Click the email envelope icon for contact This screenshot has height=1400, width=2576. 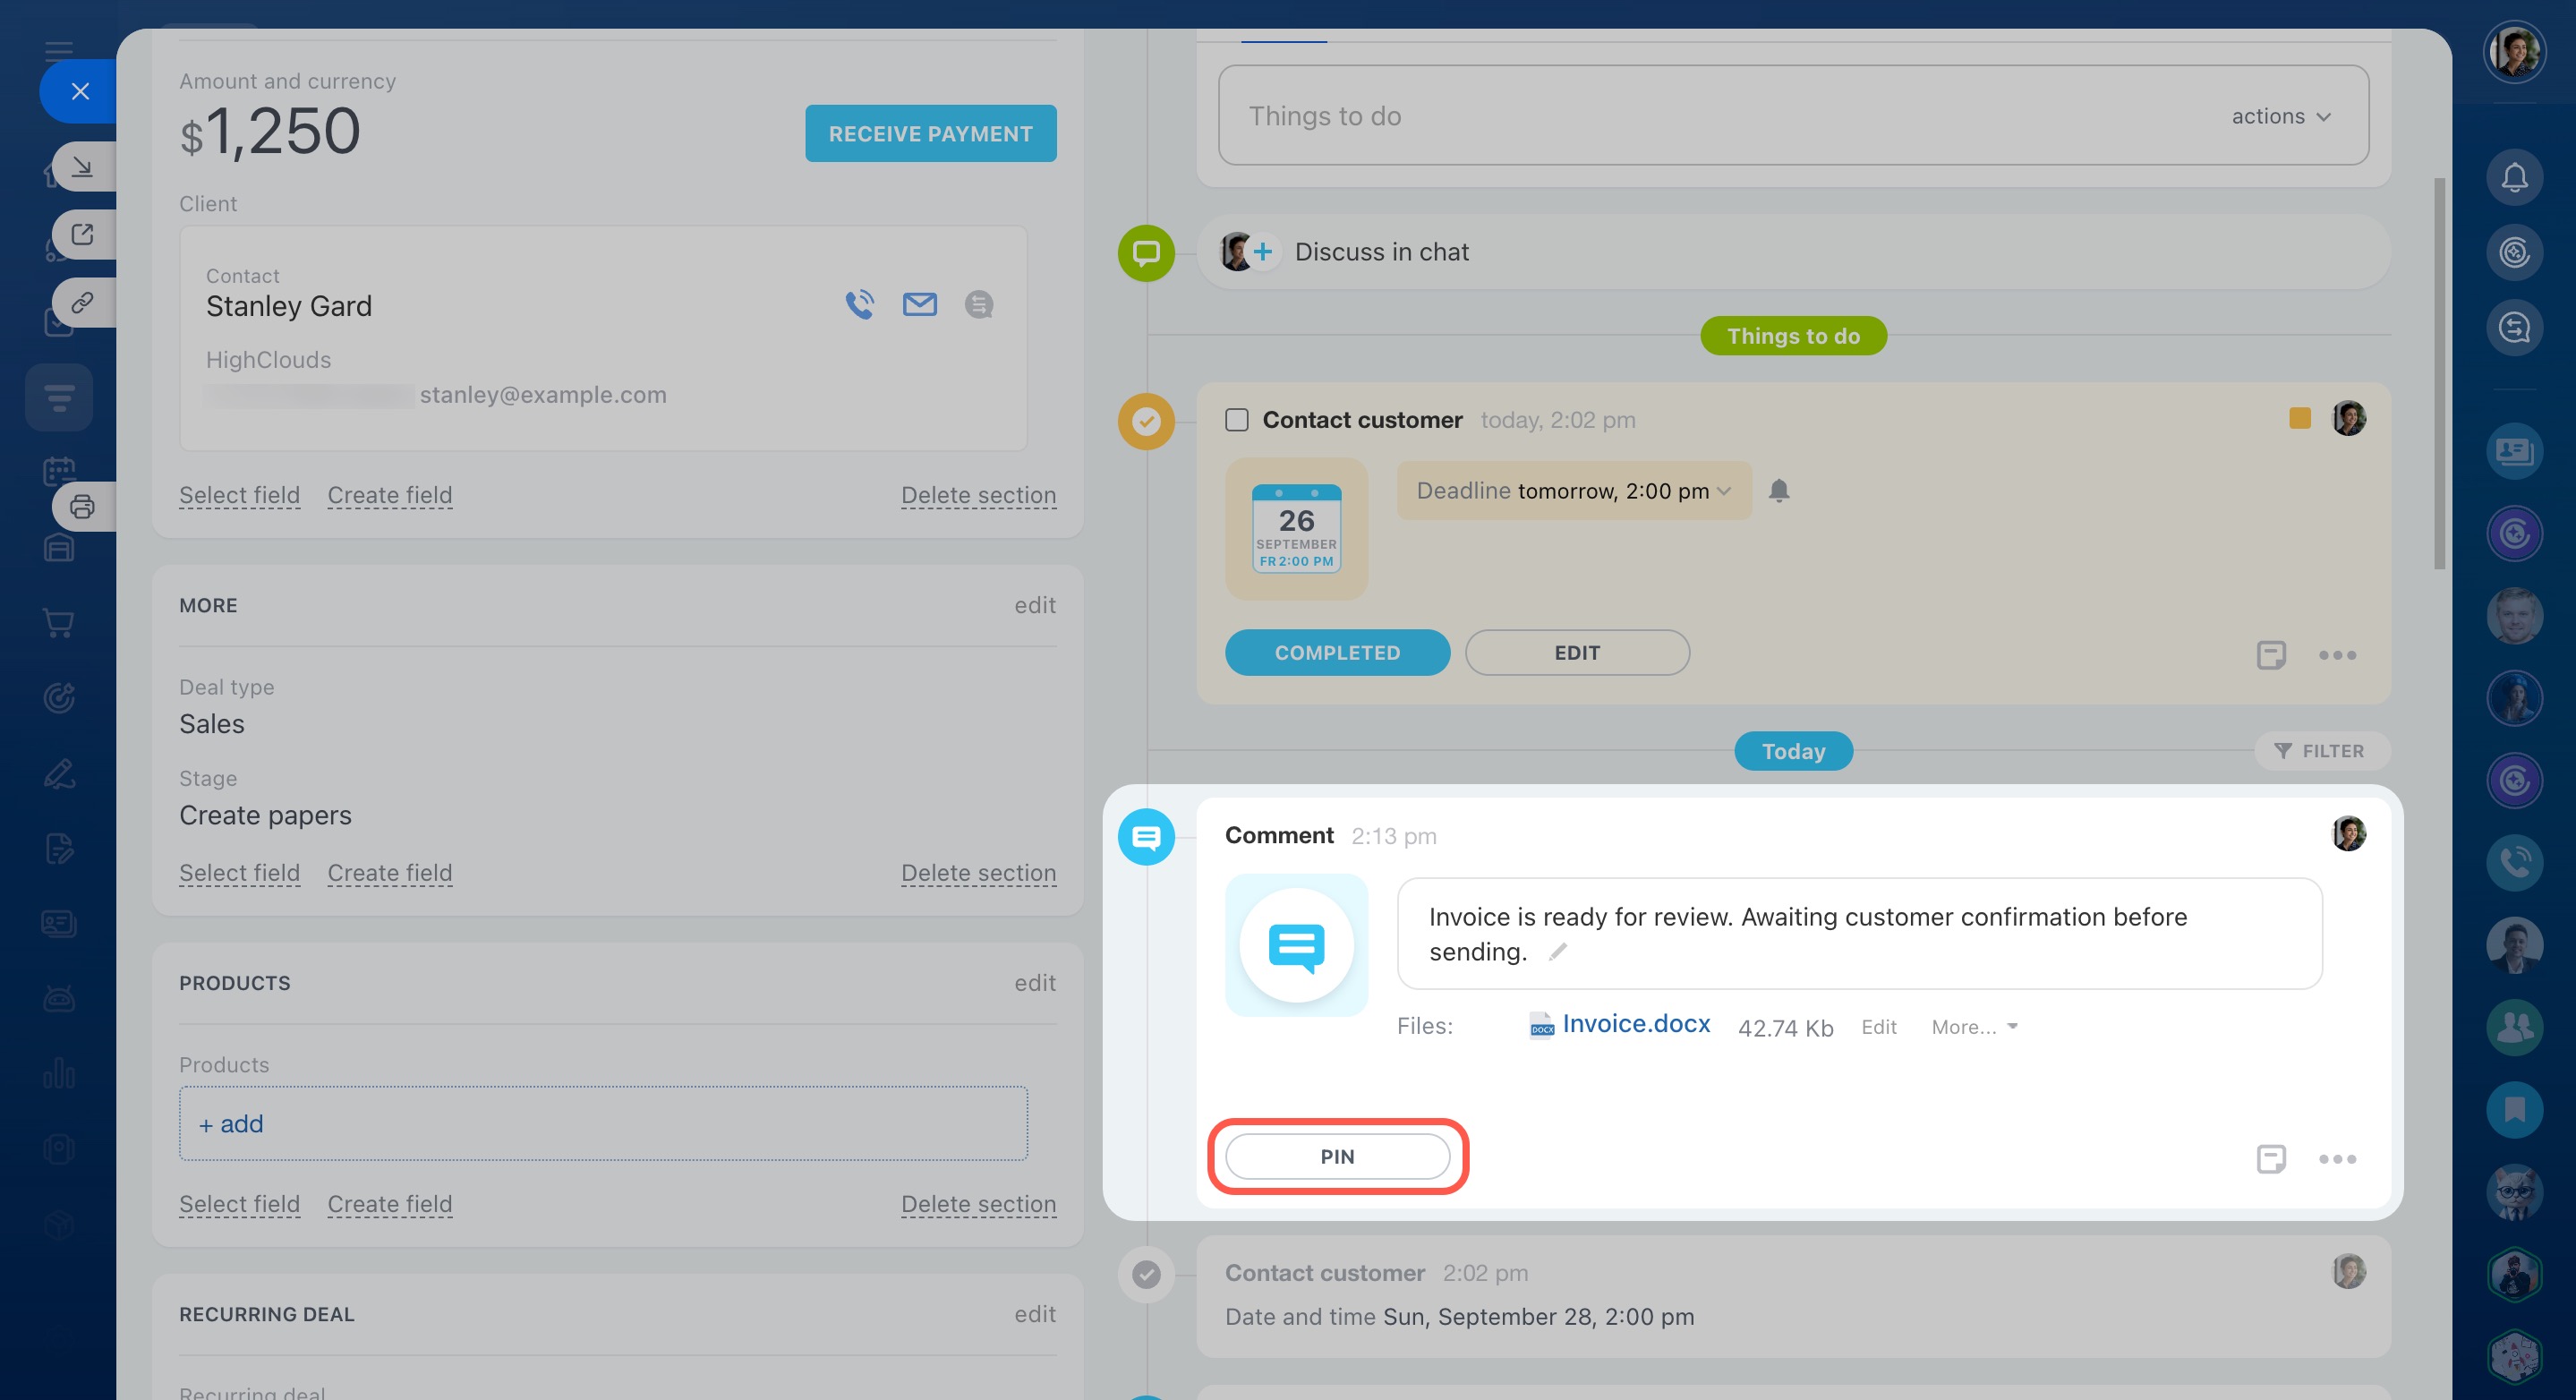(919, 304)
